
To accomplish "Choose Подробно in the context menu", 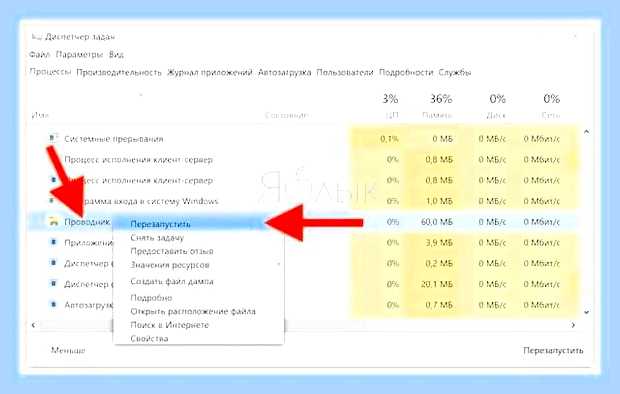I will [x=198, y=297].
